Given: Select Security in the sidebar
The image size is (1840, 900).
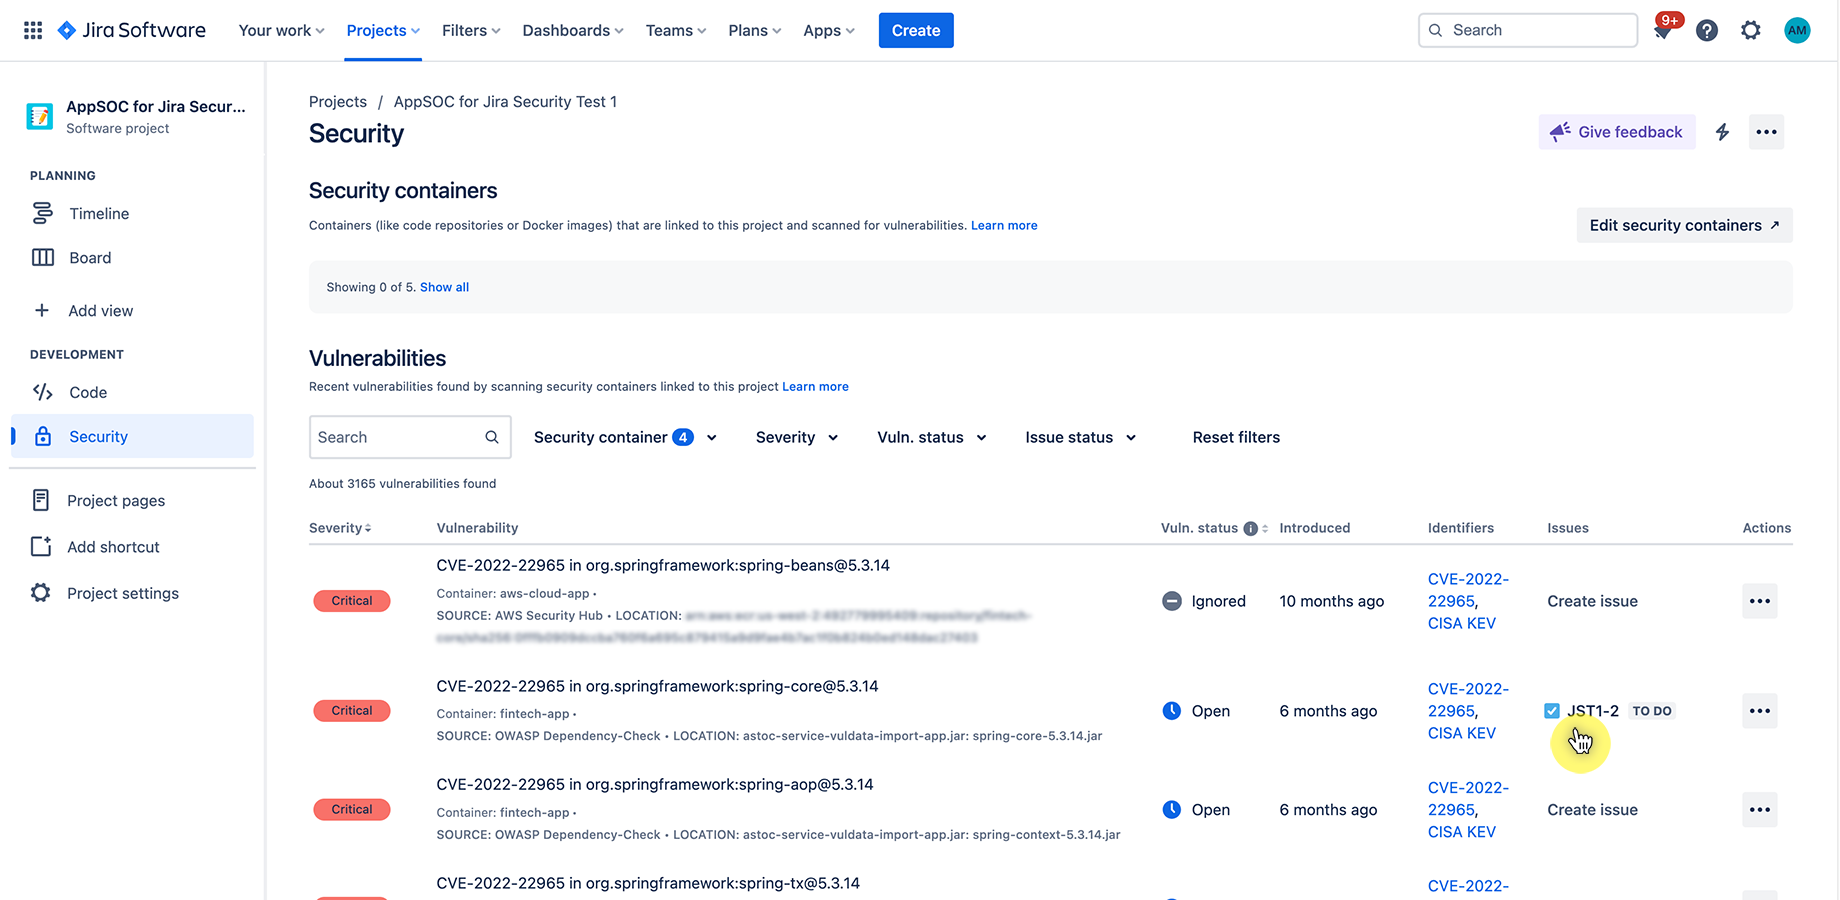Looking at the screenshot, I should (132, 437).
